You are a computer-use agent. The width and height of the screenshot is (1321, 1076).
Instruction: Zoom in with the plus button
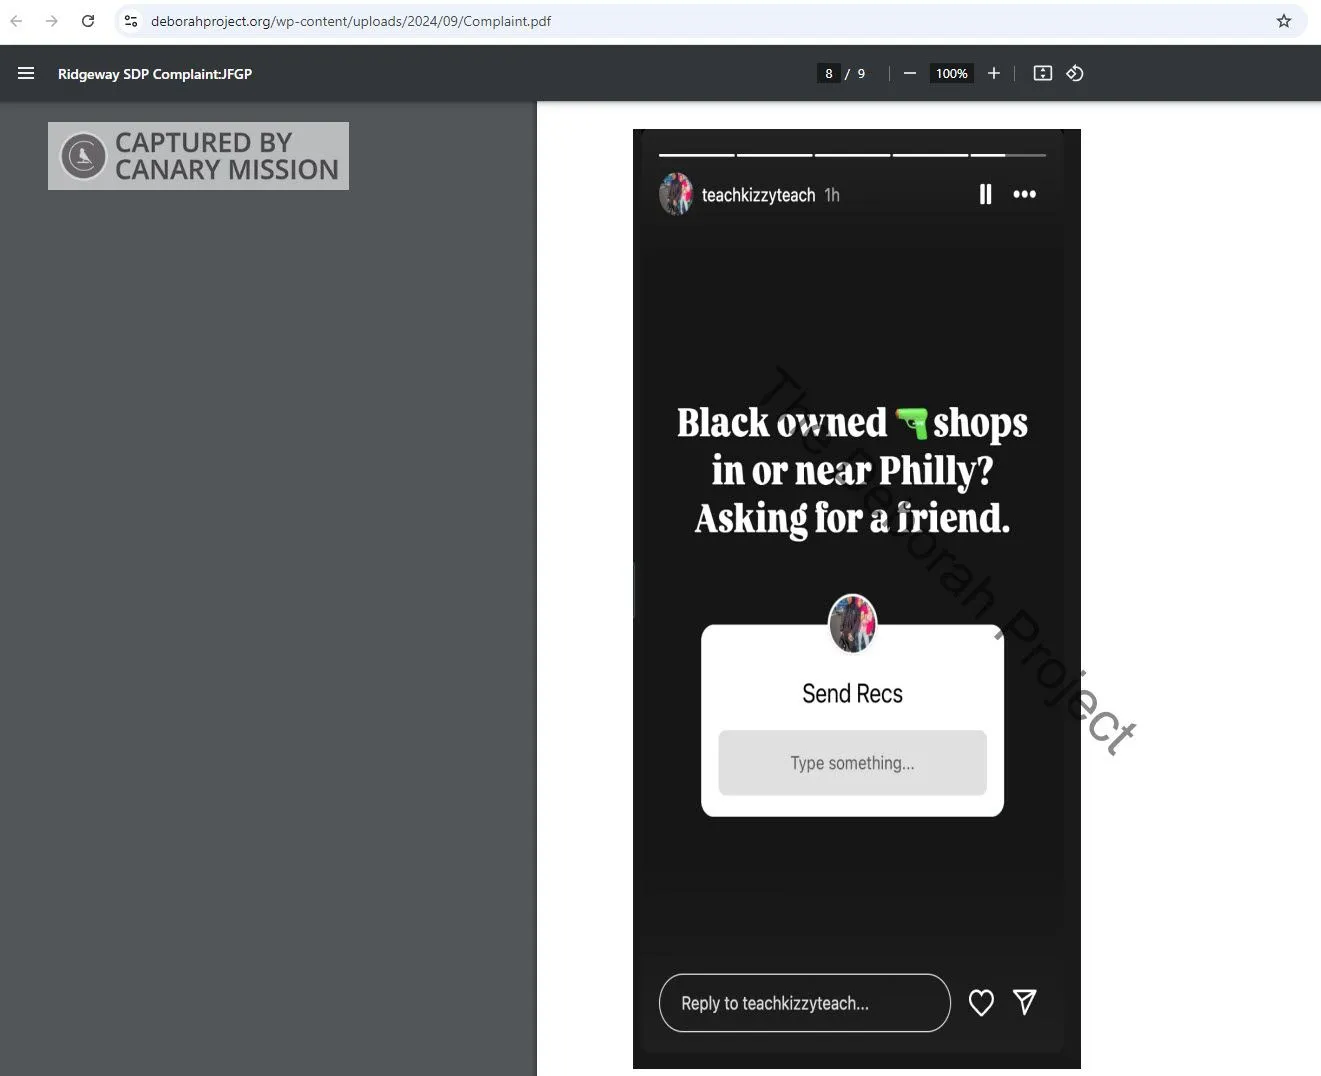[x=993, y=73]
